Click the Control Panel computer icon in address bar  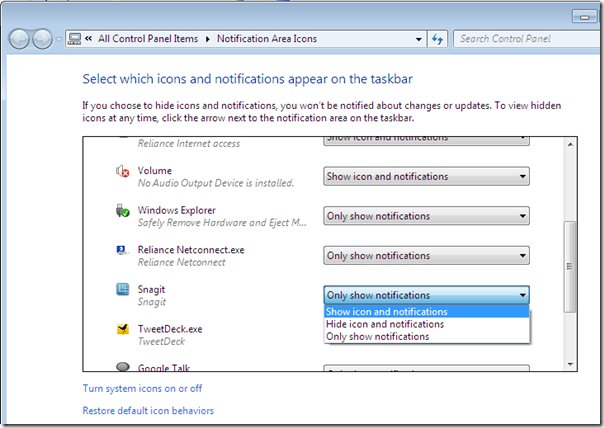[74, 39]
